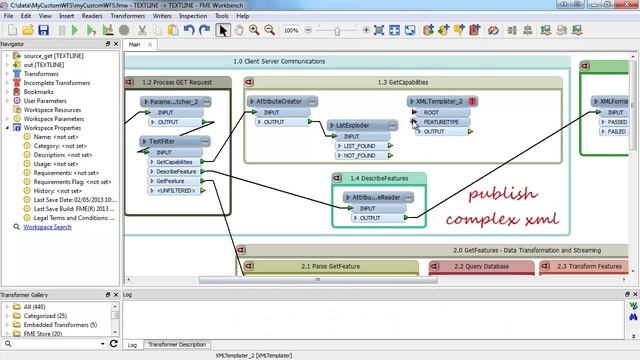Activate the arrow Select tool
The width and height of the screenshot is (640, 360).
223,30
